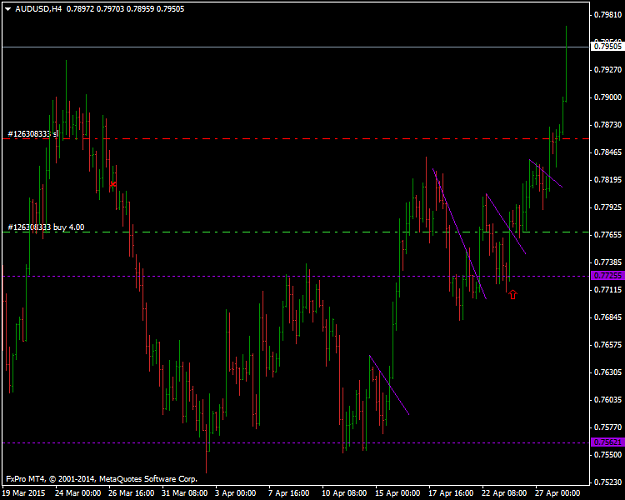Click the 0.77115 price axis label

tap(607, 290)
